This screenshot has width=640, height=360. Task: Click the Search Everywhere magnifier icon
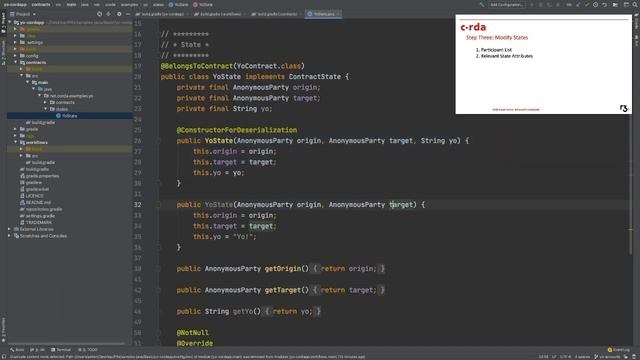[635, 4]
